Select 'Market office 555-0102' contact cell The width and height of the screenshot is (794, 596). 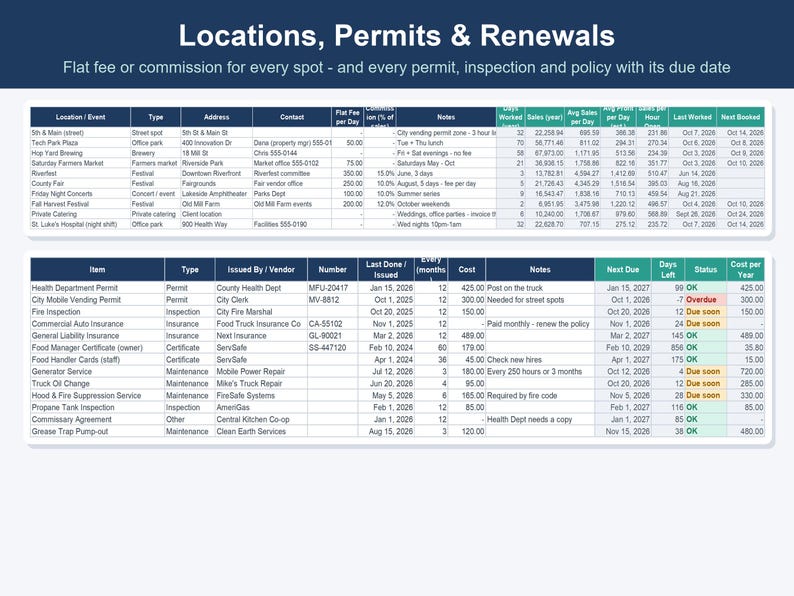click(x=292, y=163)
